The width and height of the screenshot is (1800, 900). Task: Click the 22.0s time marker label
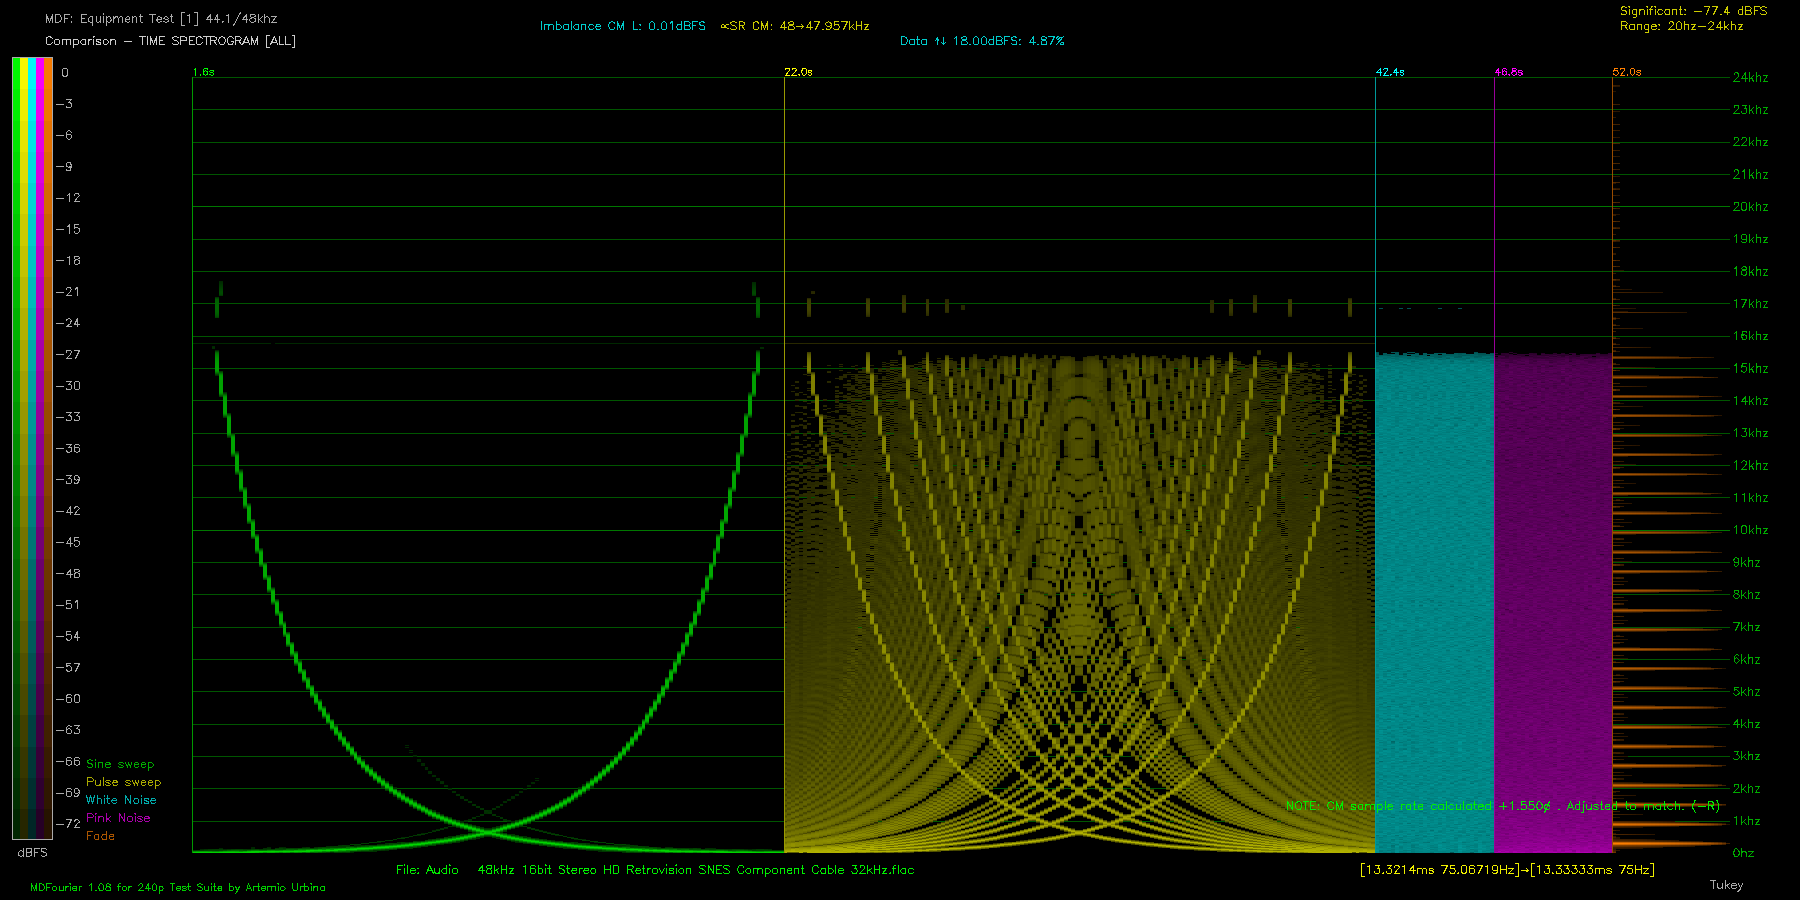coord(798,72)
